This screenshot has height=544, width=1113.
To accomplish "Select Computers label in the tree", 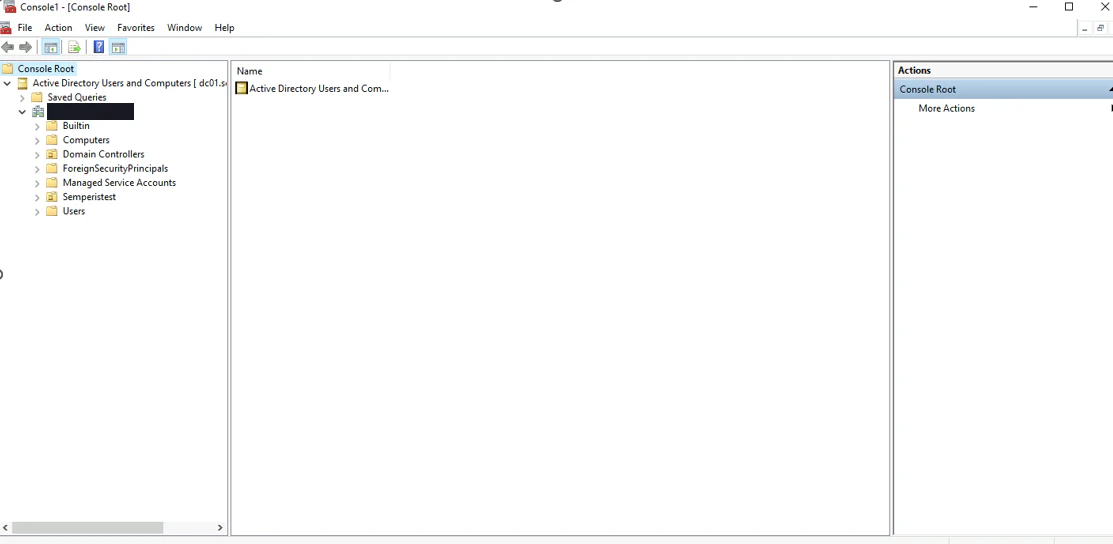I will tap(86, 140).
